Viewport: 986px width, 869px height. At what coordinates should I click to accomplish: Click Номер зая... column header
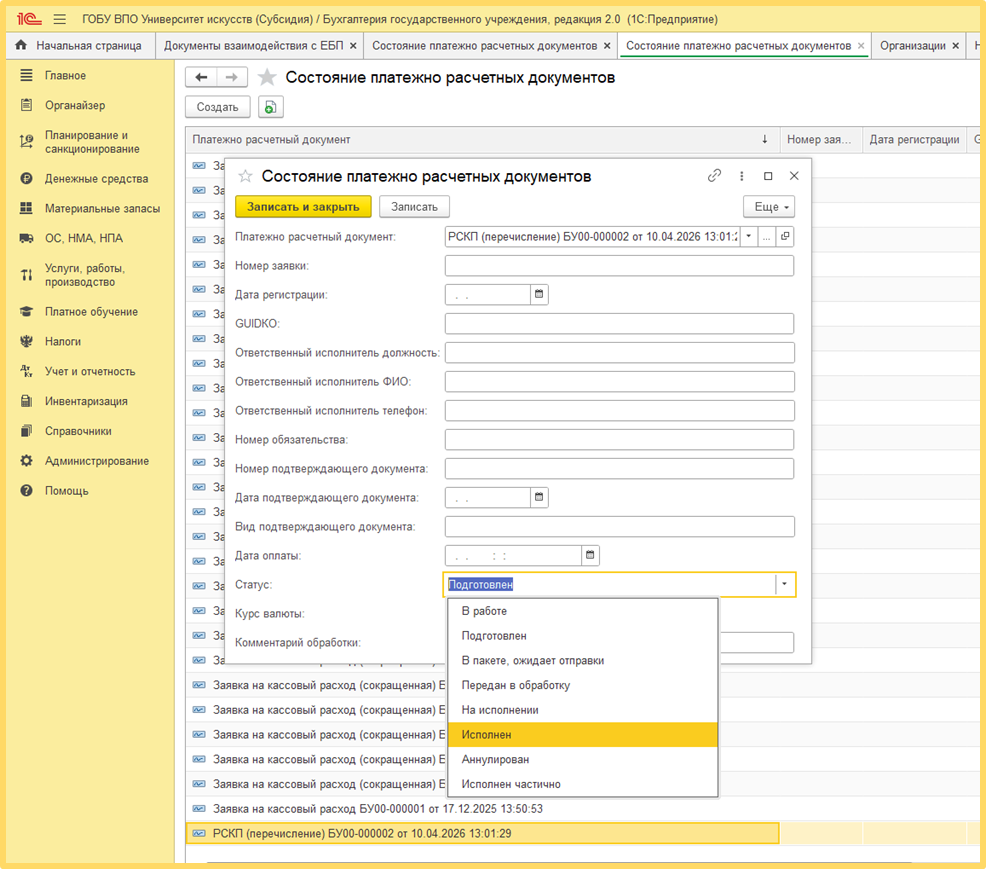click(x=820, y=140)
